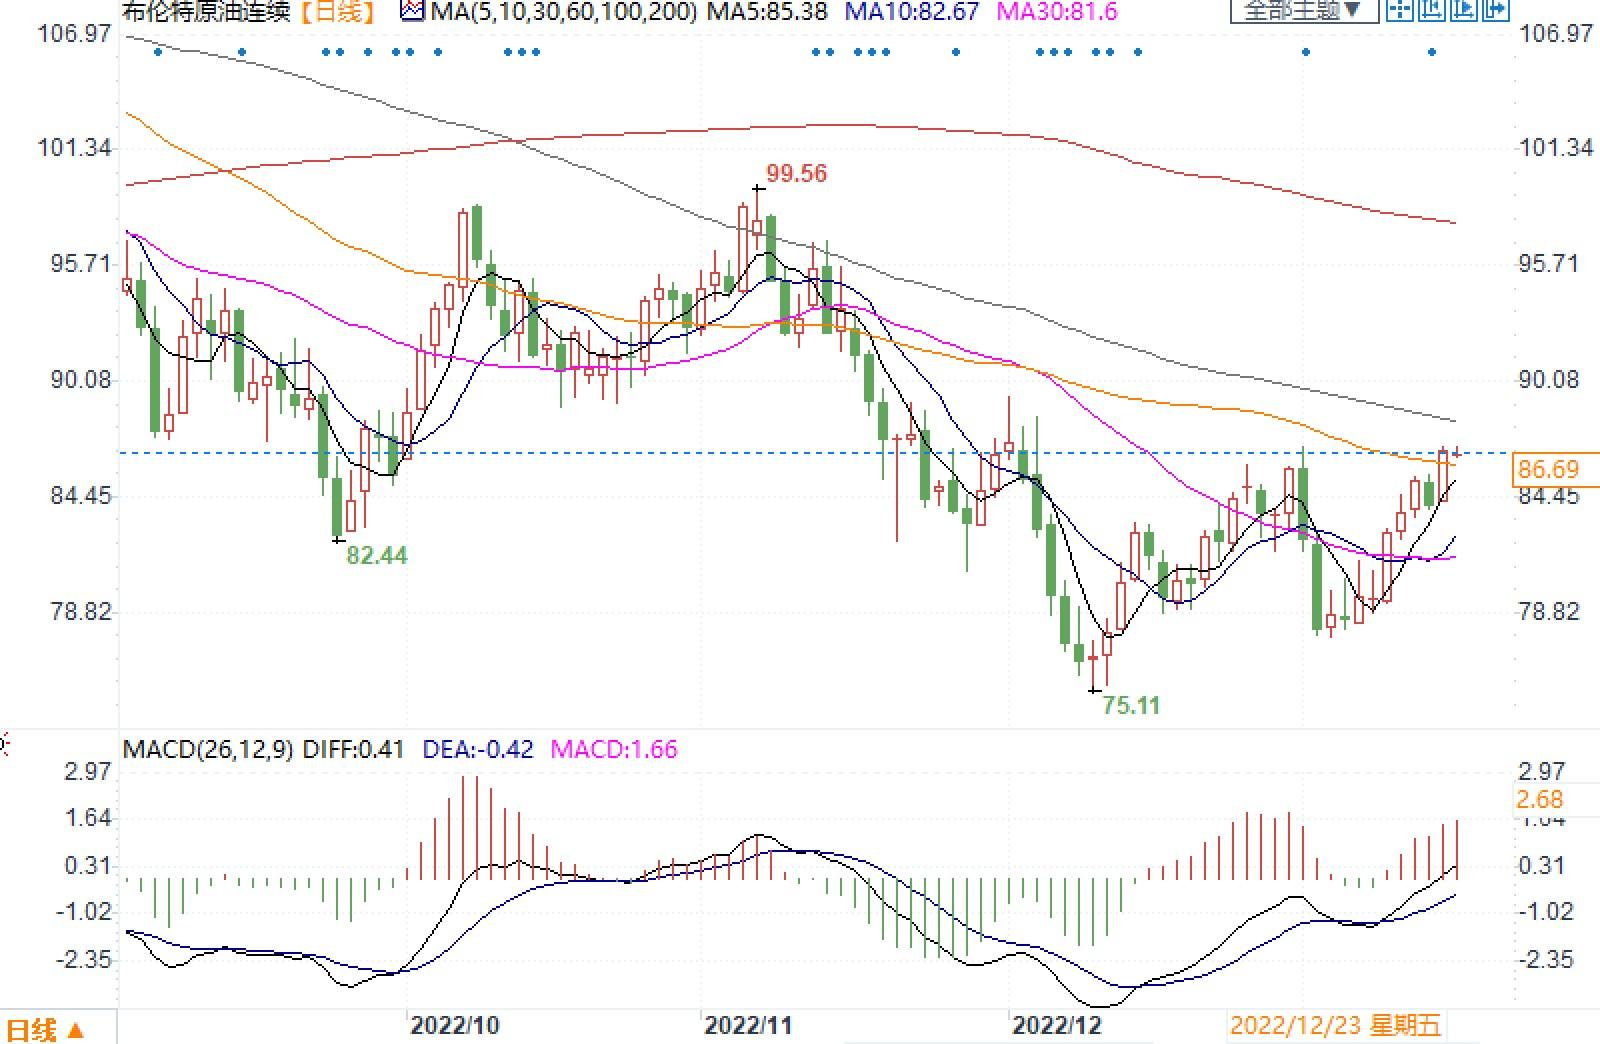Click the red settings icon left of the MACD panel
The width and height of the screenshot is (1600, 1044).
coord(3,744)
